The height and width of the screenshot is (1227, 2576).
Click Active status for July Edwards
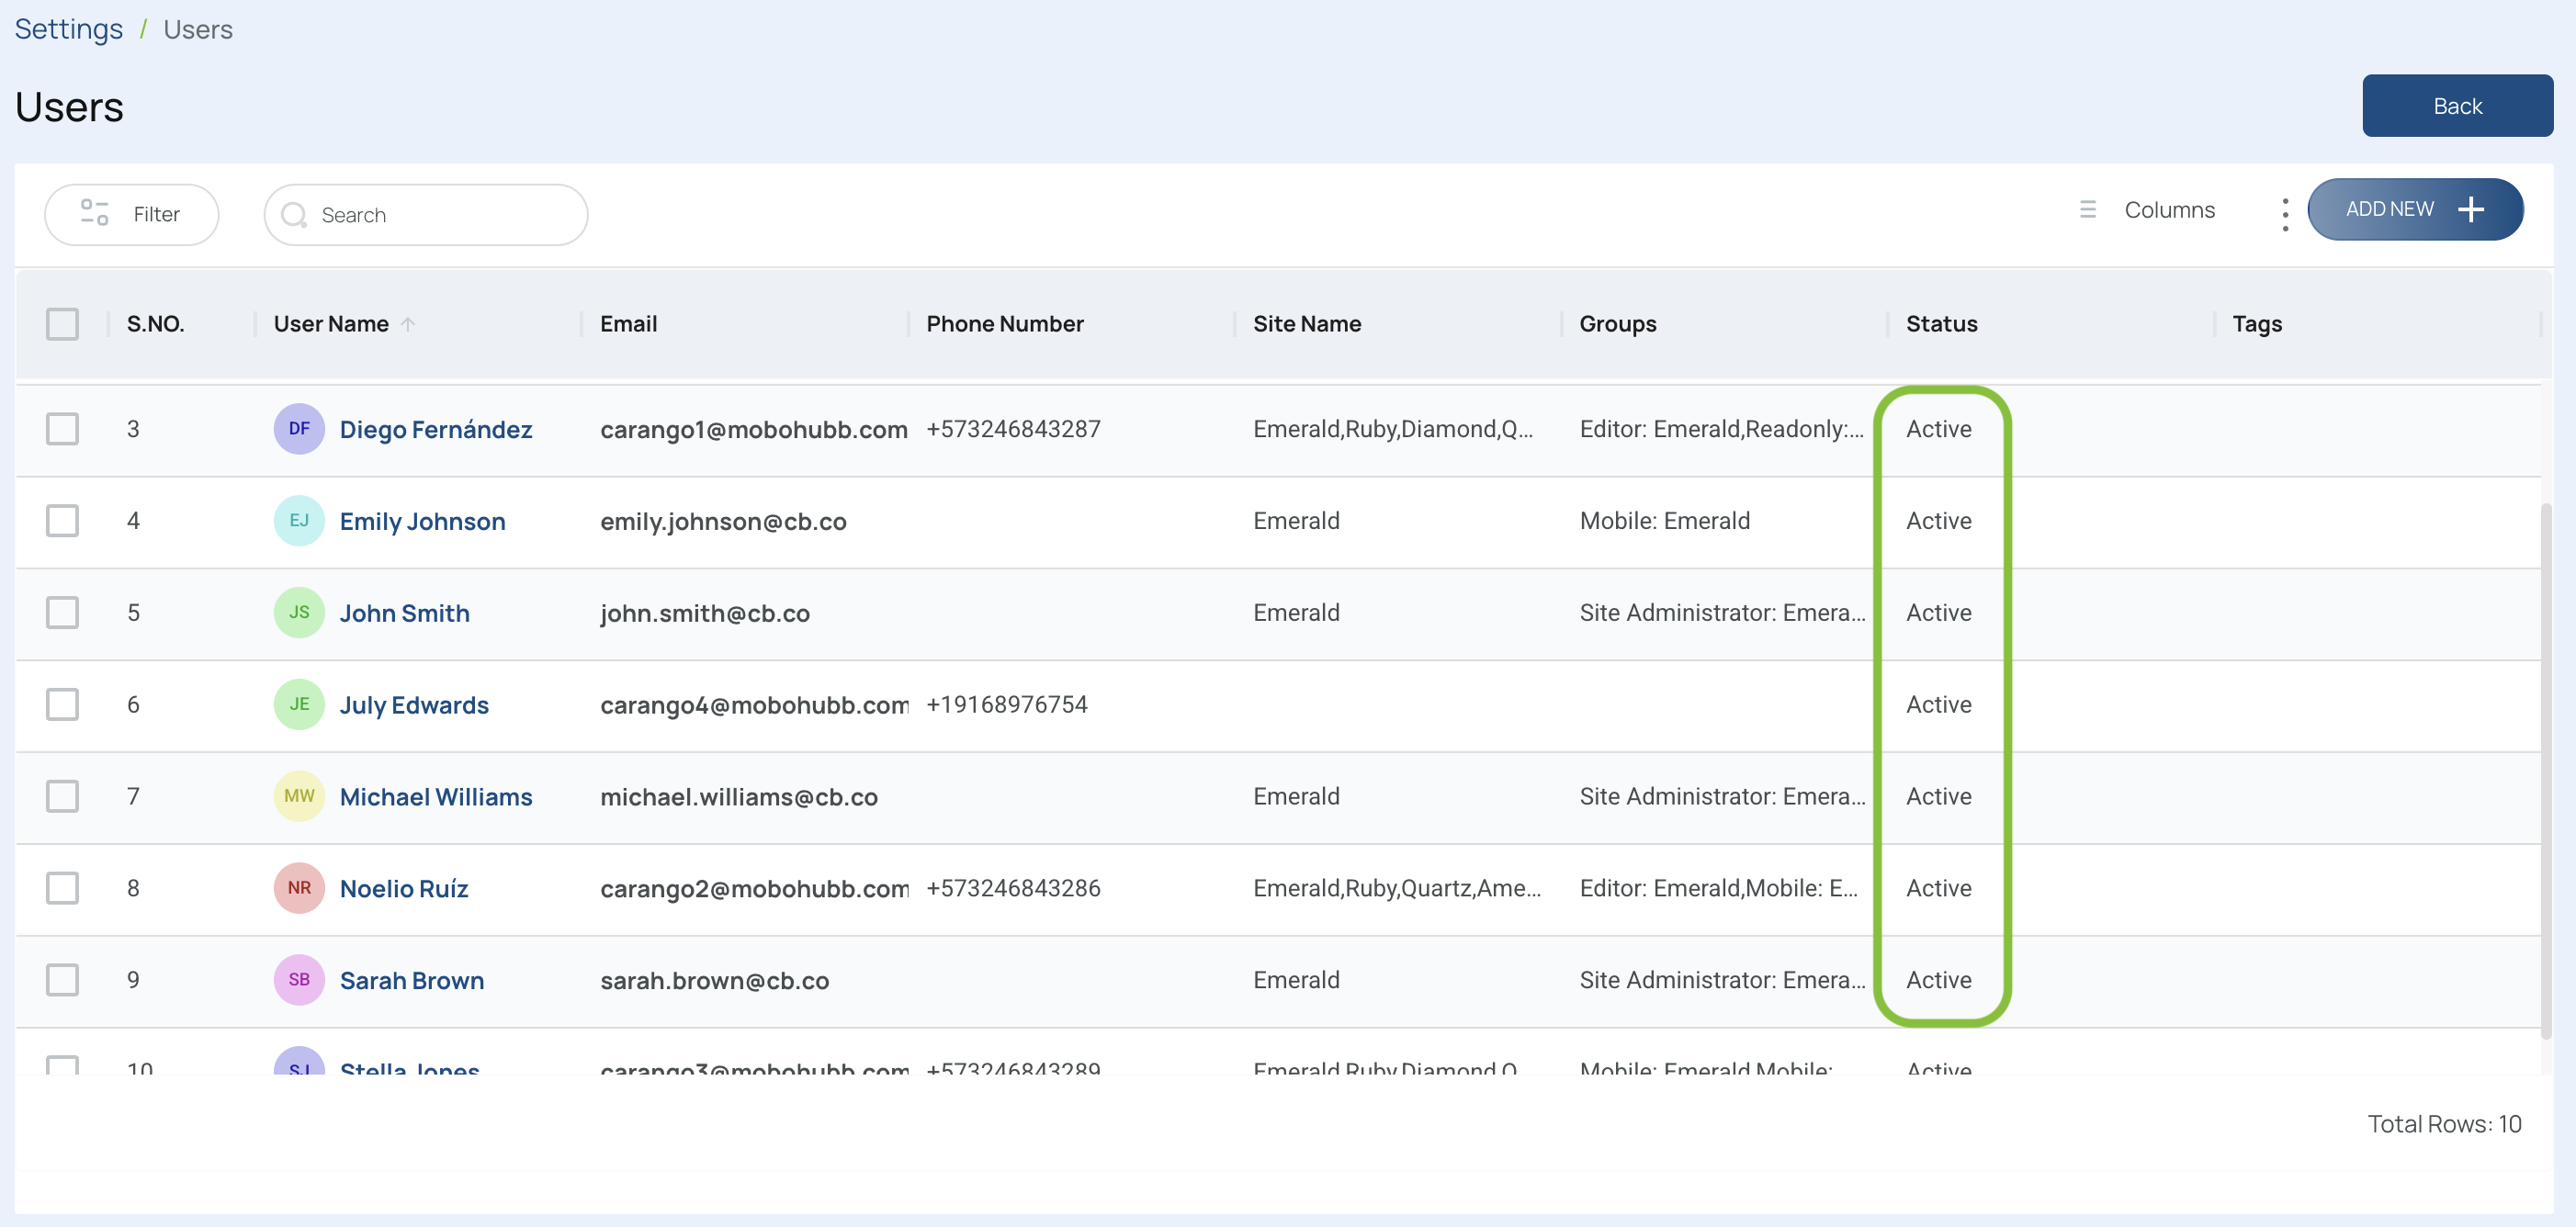pos(1938,705)
